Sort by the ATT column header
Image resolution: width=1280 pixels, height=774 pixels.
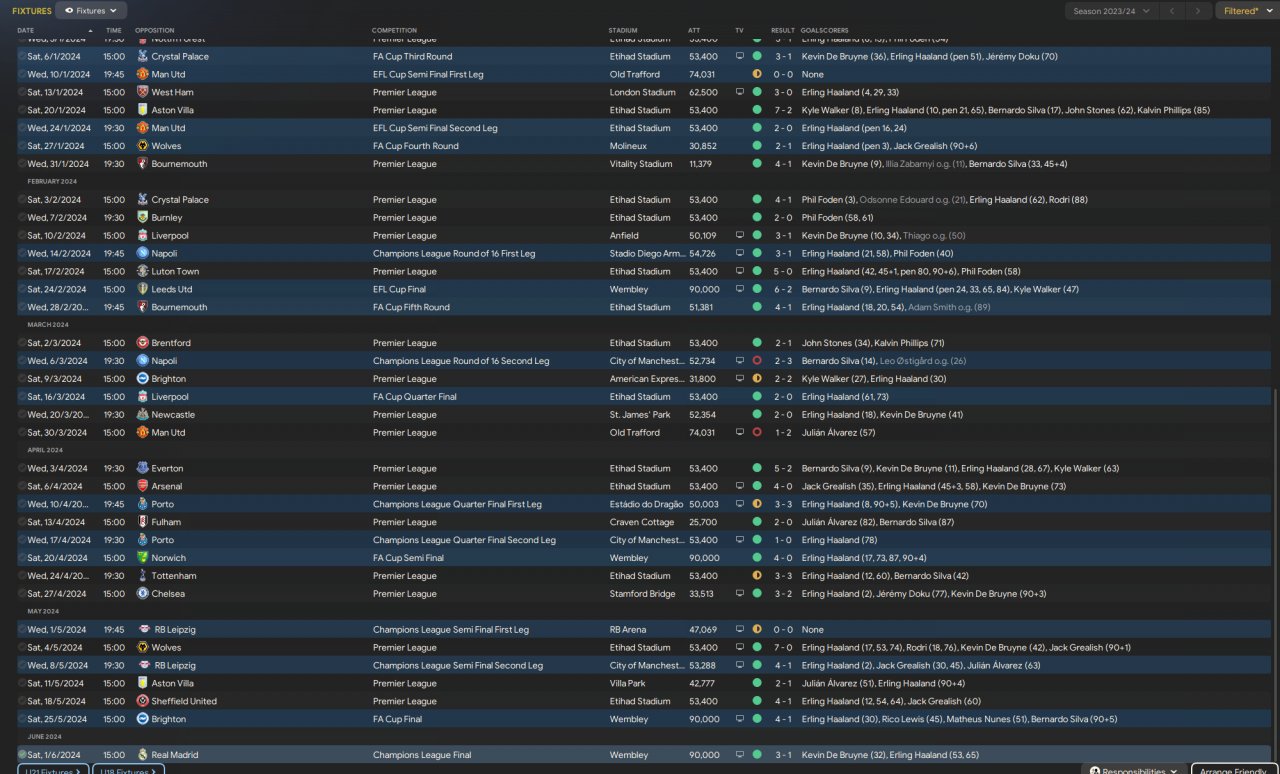694,31
